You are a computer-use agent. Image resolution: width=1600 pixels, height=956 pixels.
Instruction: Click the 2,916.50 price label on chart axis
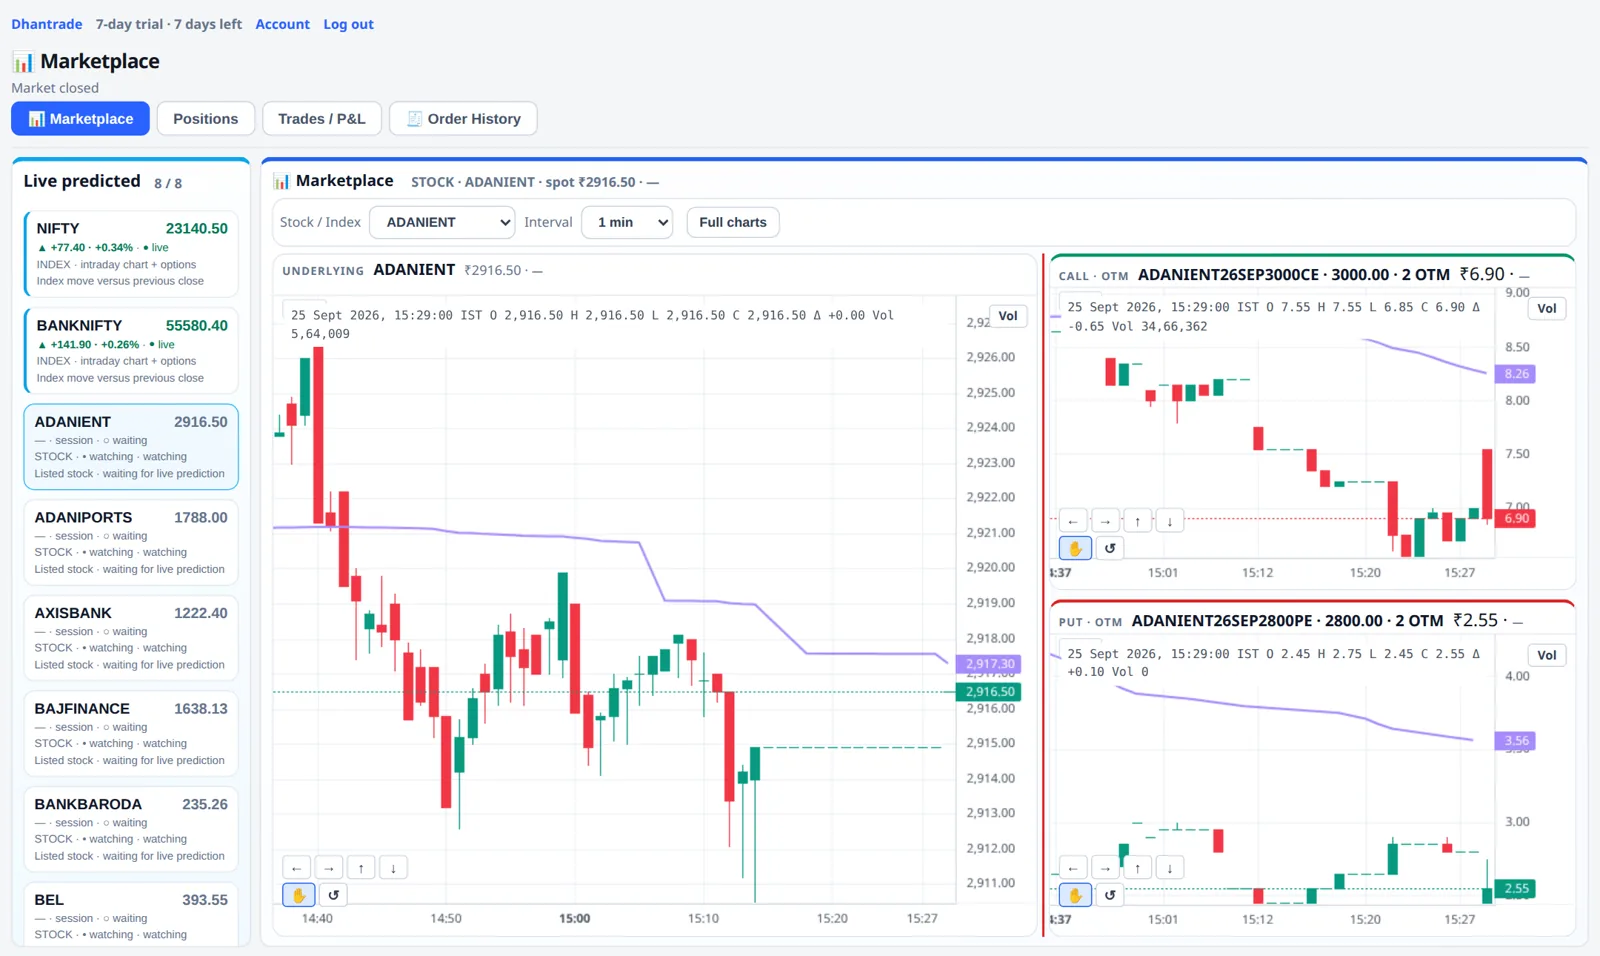coord(989,691)
